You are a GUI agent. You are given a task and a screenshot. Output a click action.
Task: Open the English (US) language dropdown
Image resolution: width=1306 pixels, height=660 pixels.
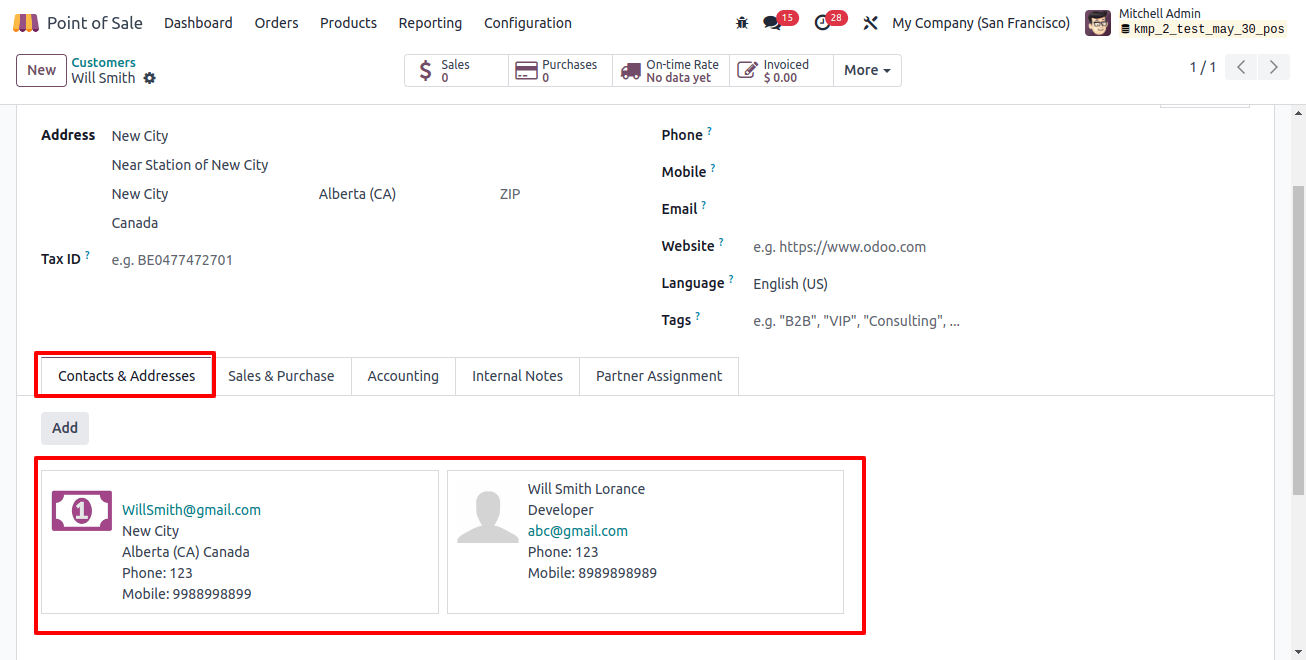[x=1000, y=284]
